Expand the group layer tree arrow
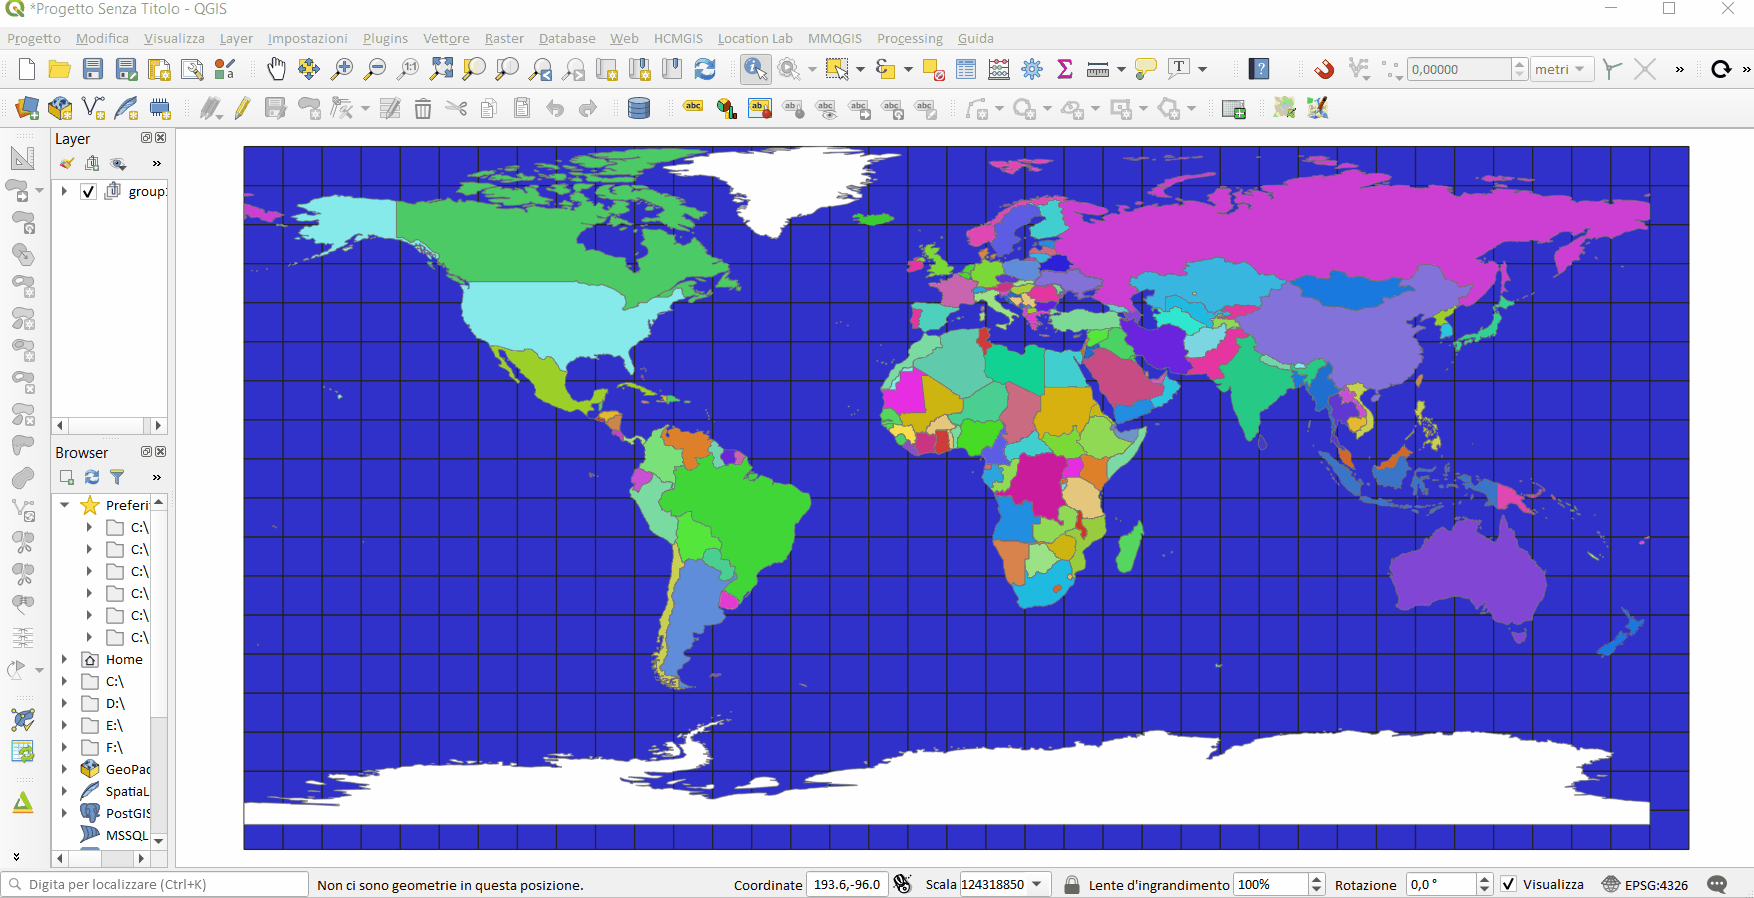Viewport: 1754px width, 898px height. (65, 191)
